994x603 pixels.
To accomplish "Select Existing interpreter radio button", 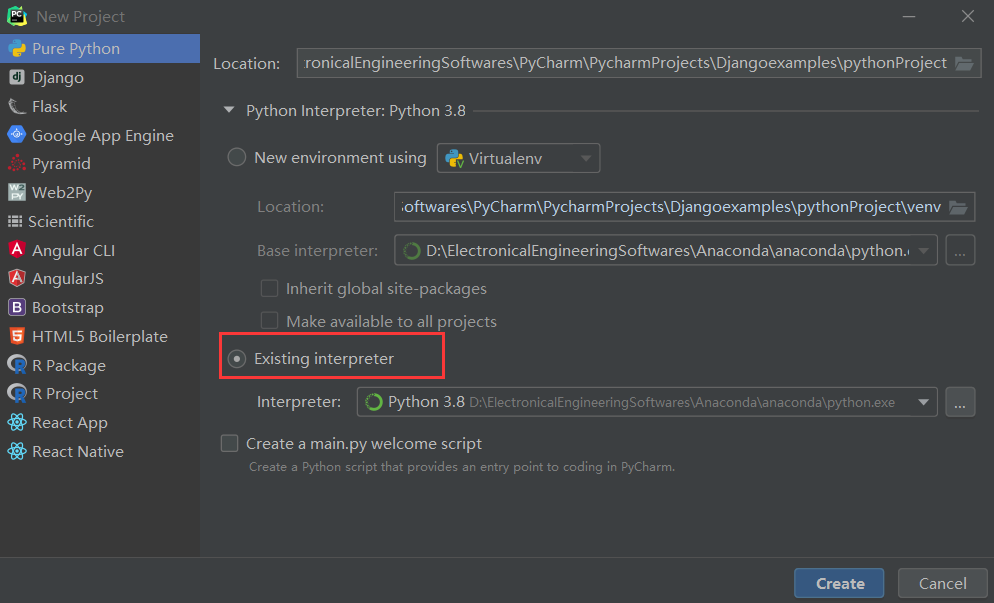I will [236, 359].
